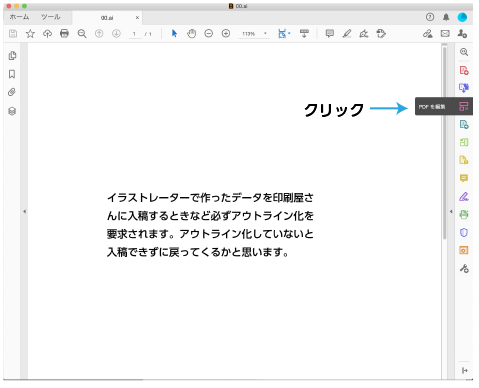Click the current page number field

135,34
